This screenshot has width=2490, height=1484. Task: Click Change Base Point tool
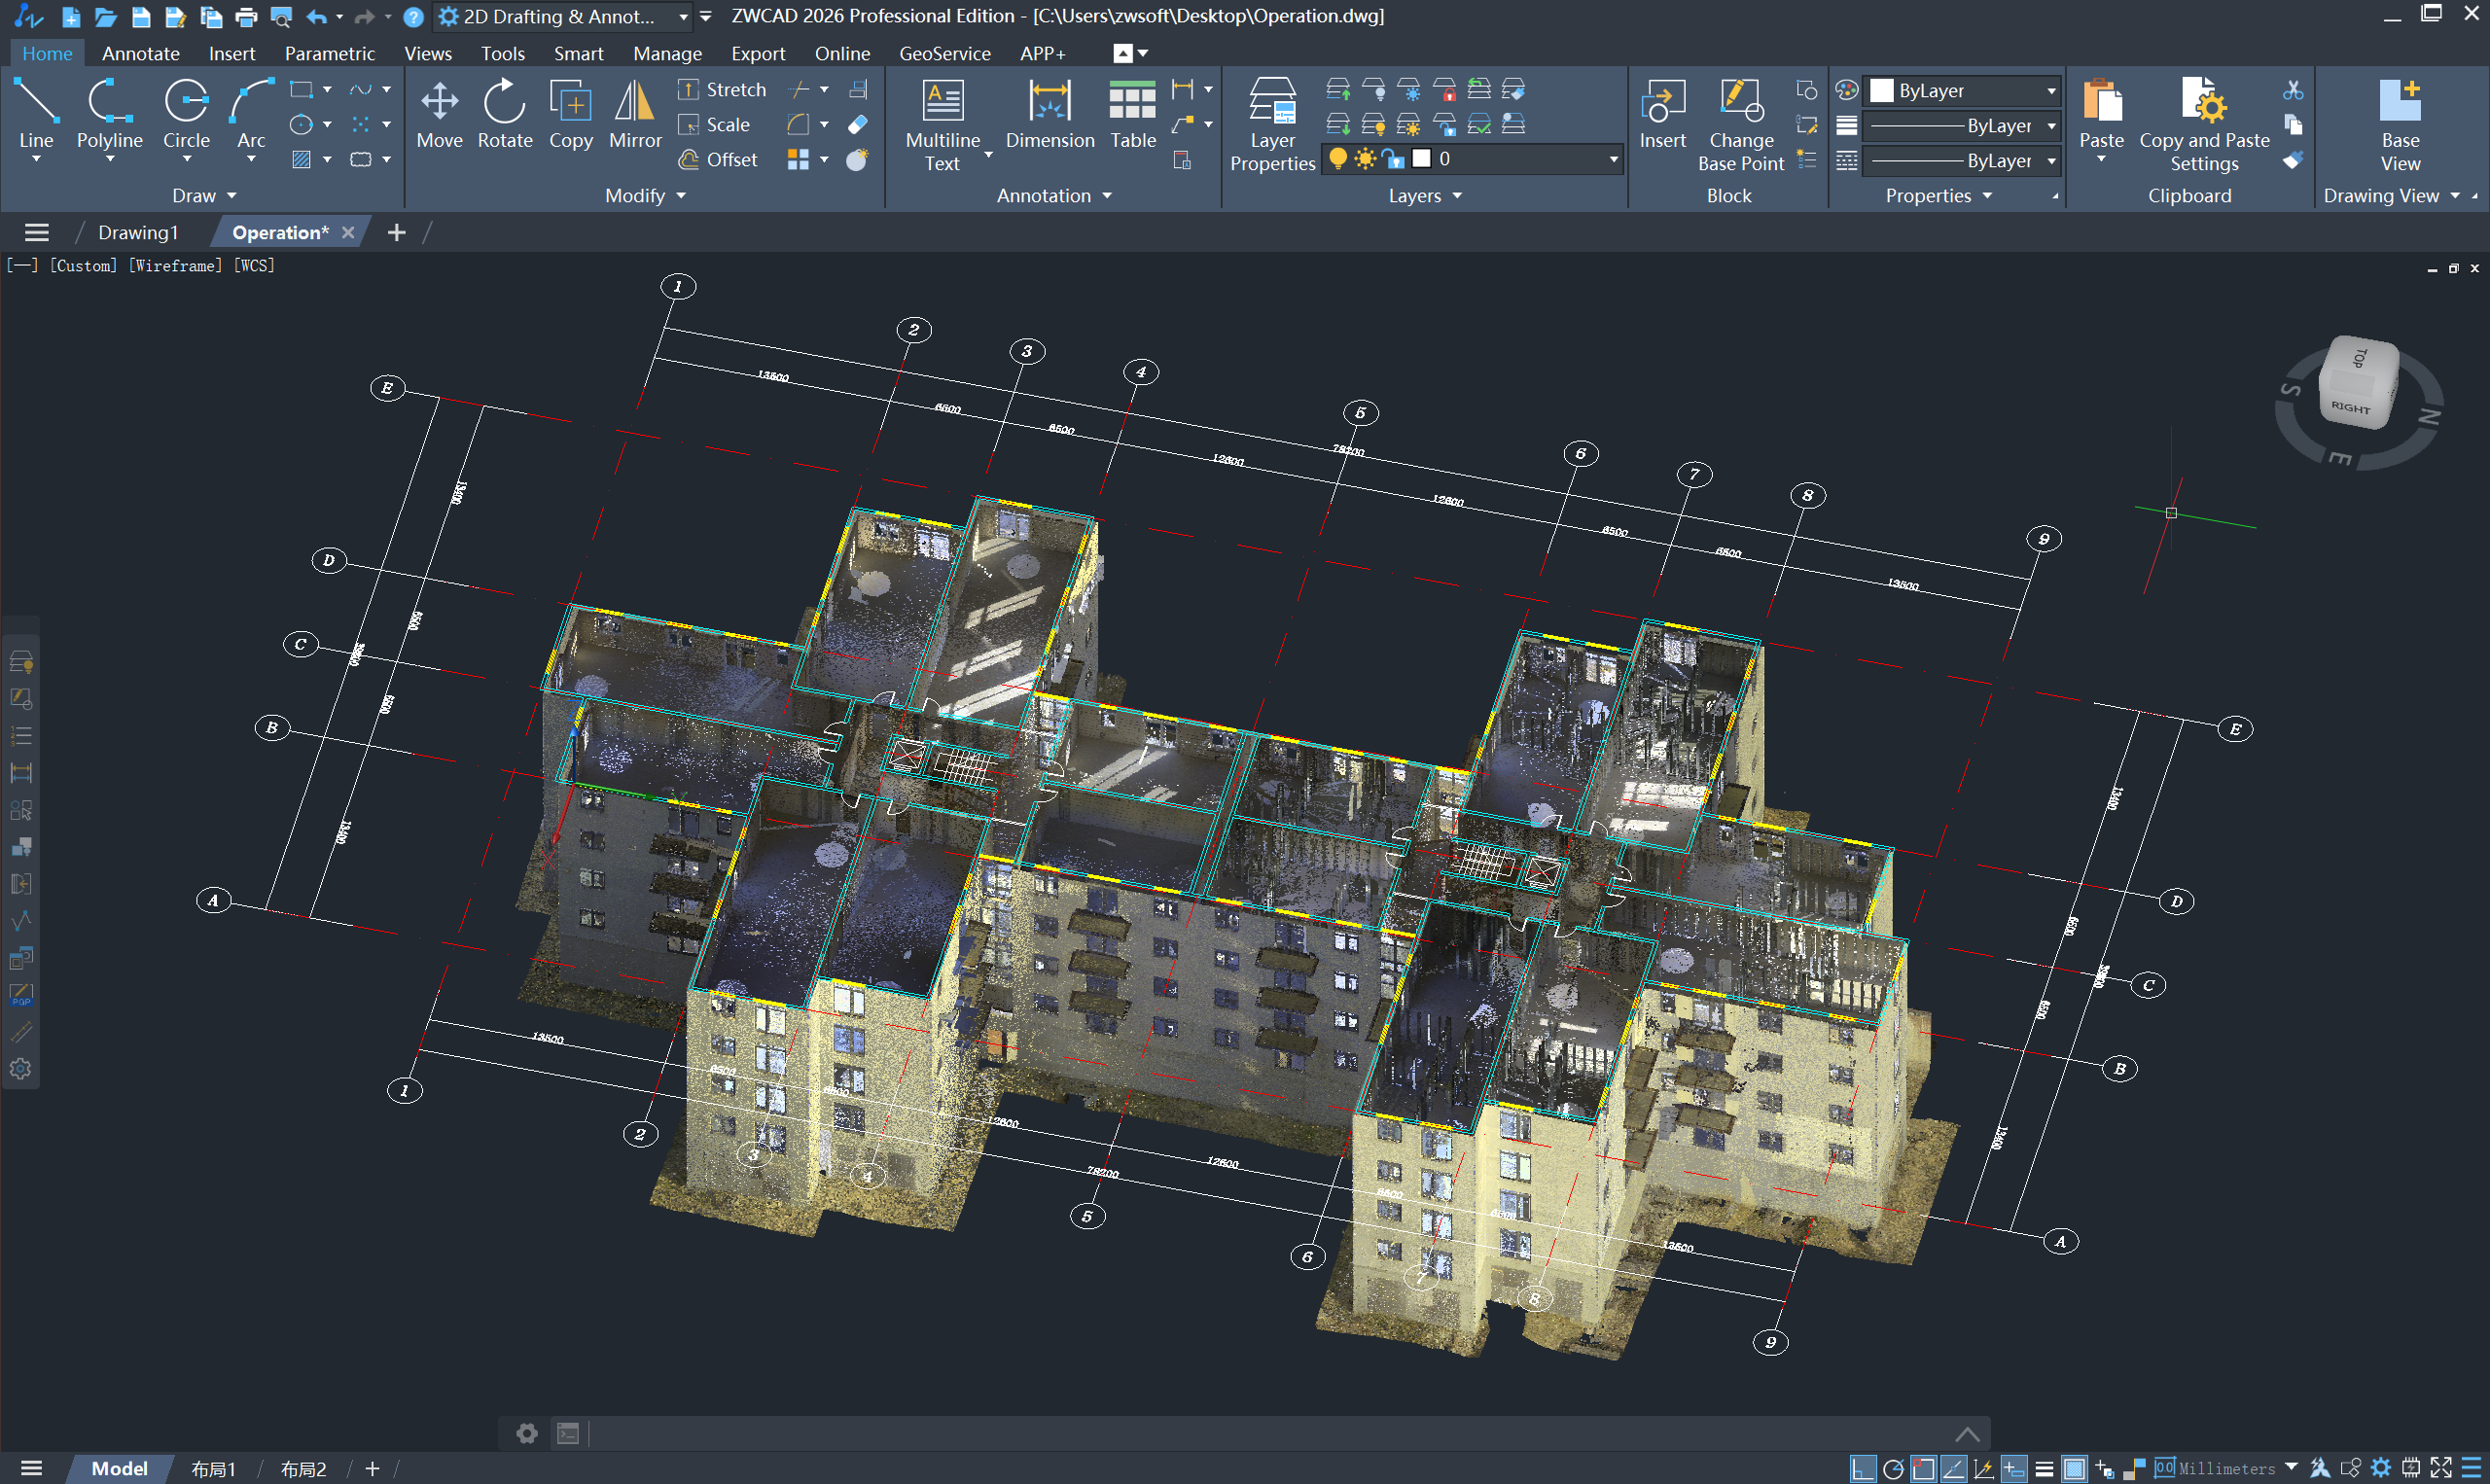1740,125
